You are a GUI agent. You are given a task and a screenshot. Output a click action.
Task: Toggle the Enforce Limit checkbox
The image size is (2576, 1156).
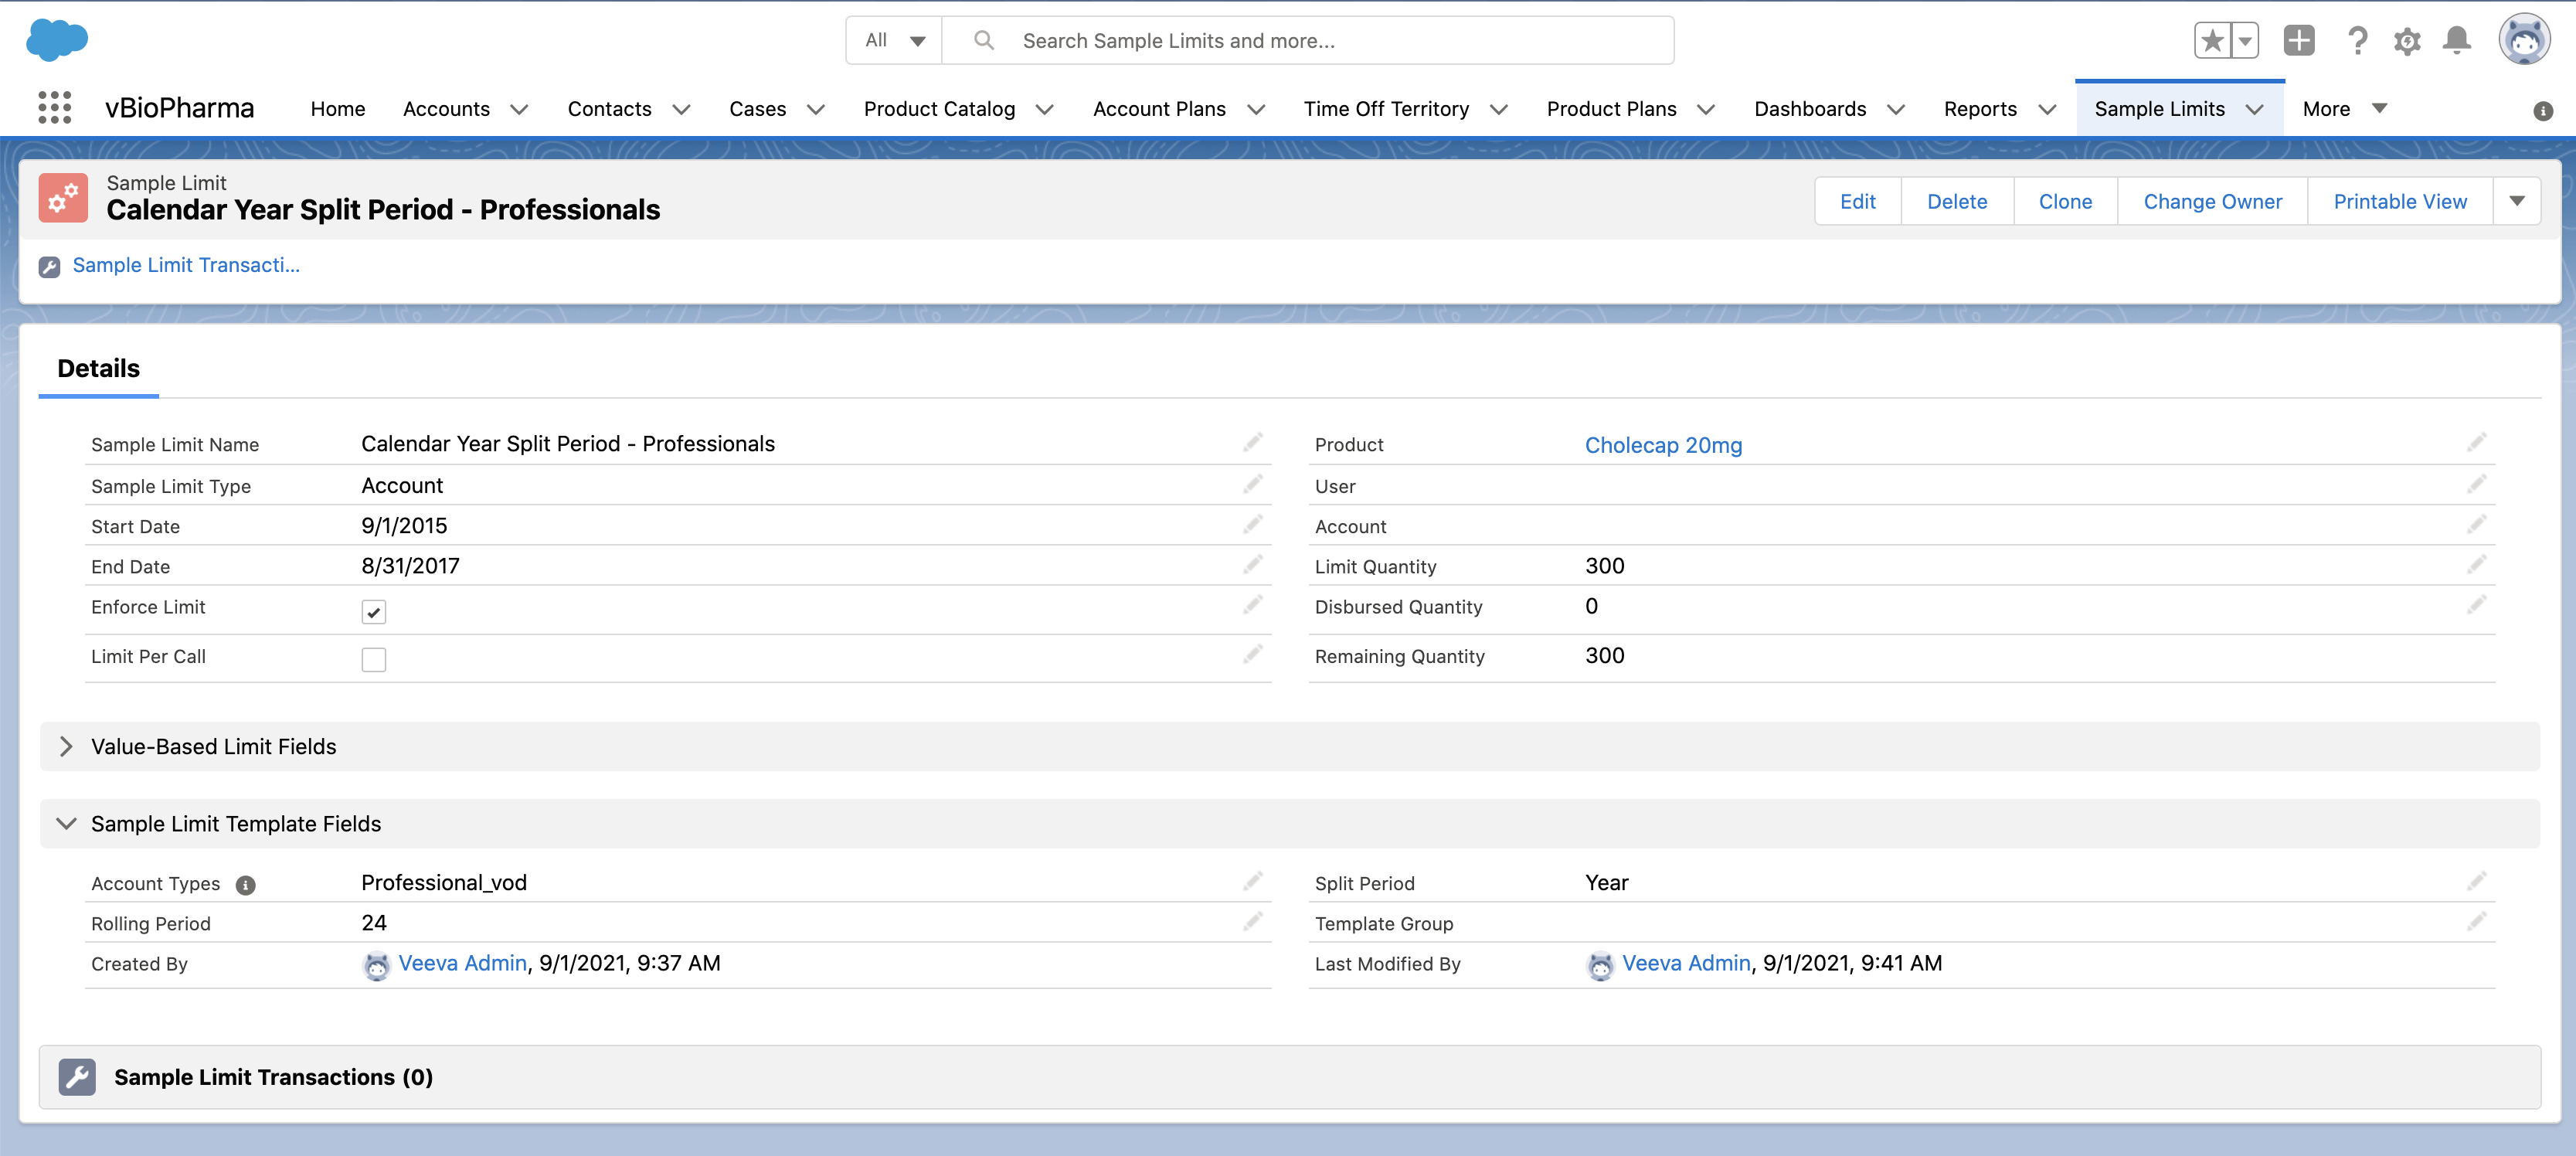click(373, 612)
